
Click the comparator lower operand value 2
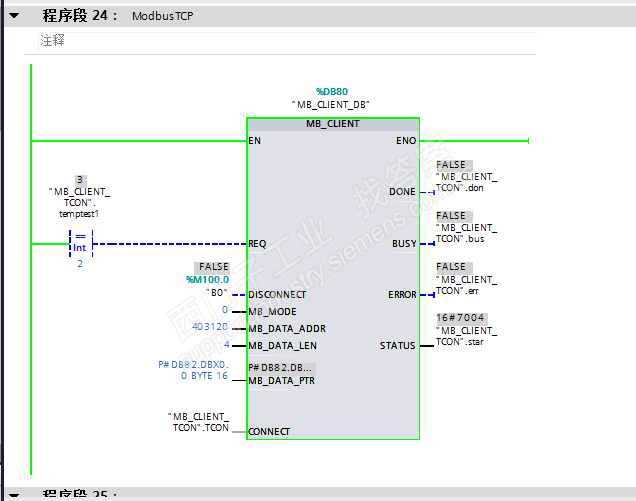[x=80, y=264]
